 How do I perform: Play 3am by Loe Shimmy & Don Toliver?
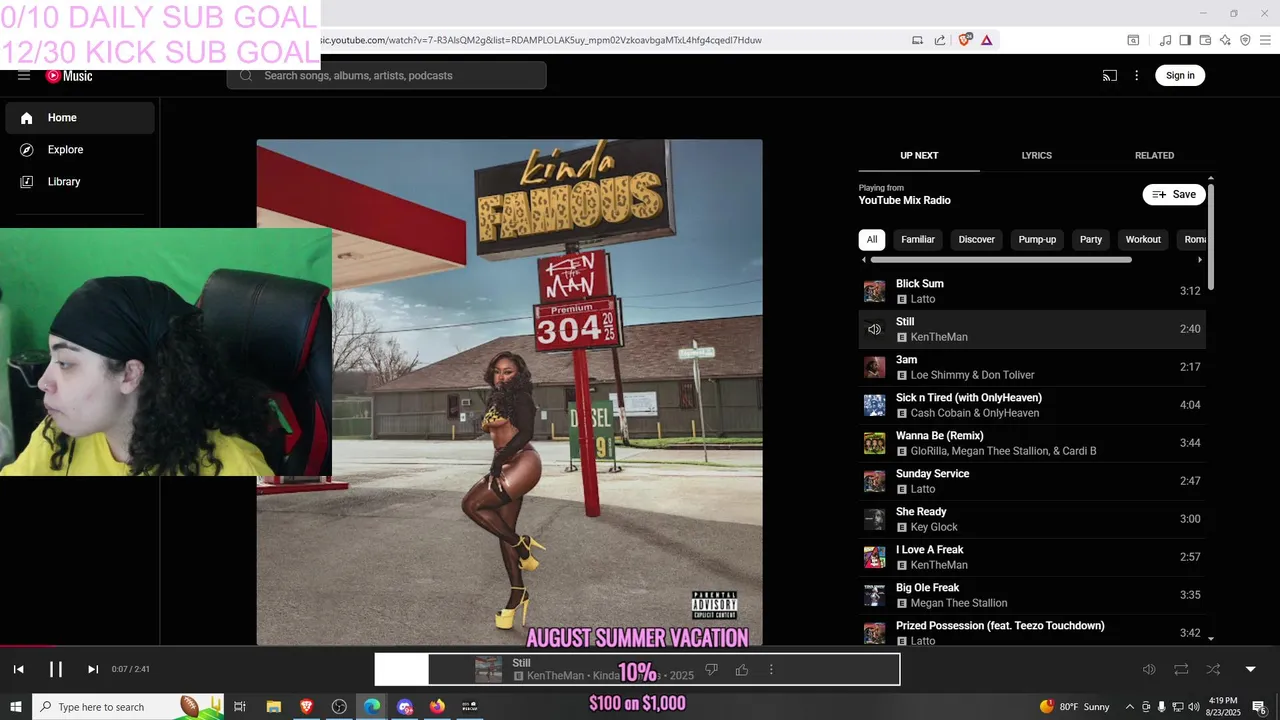click(x=1032, y=367)
